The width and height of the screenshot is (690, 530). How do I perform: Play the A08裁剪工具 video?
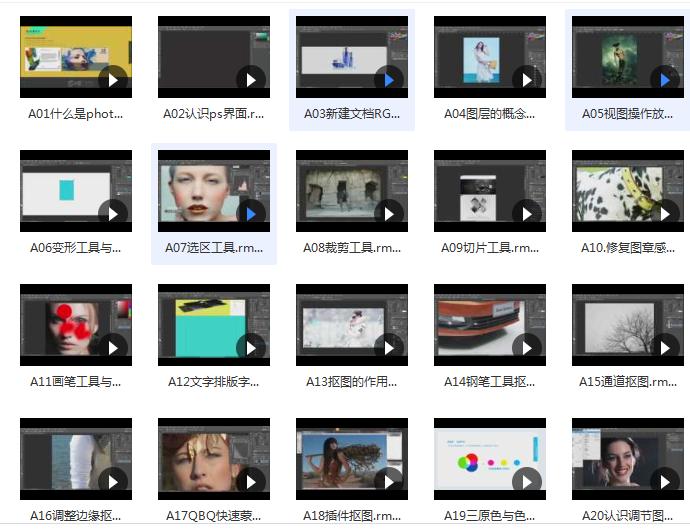389,214
